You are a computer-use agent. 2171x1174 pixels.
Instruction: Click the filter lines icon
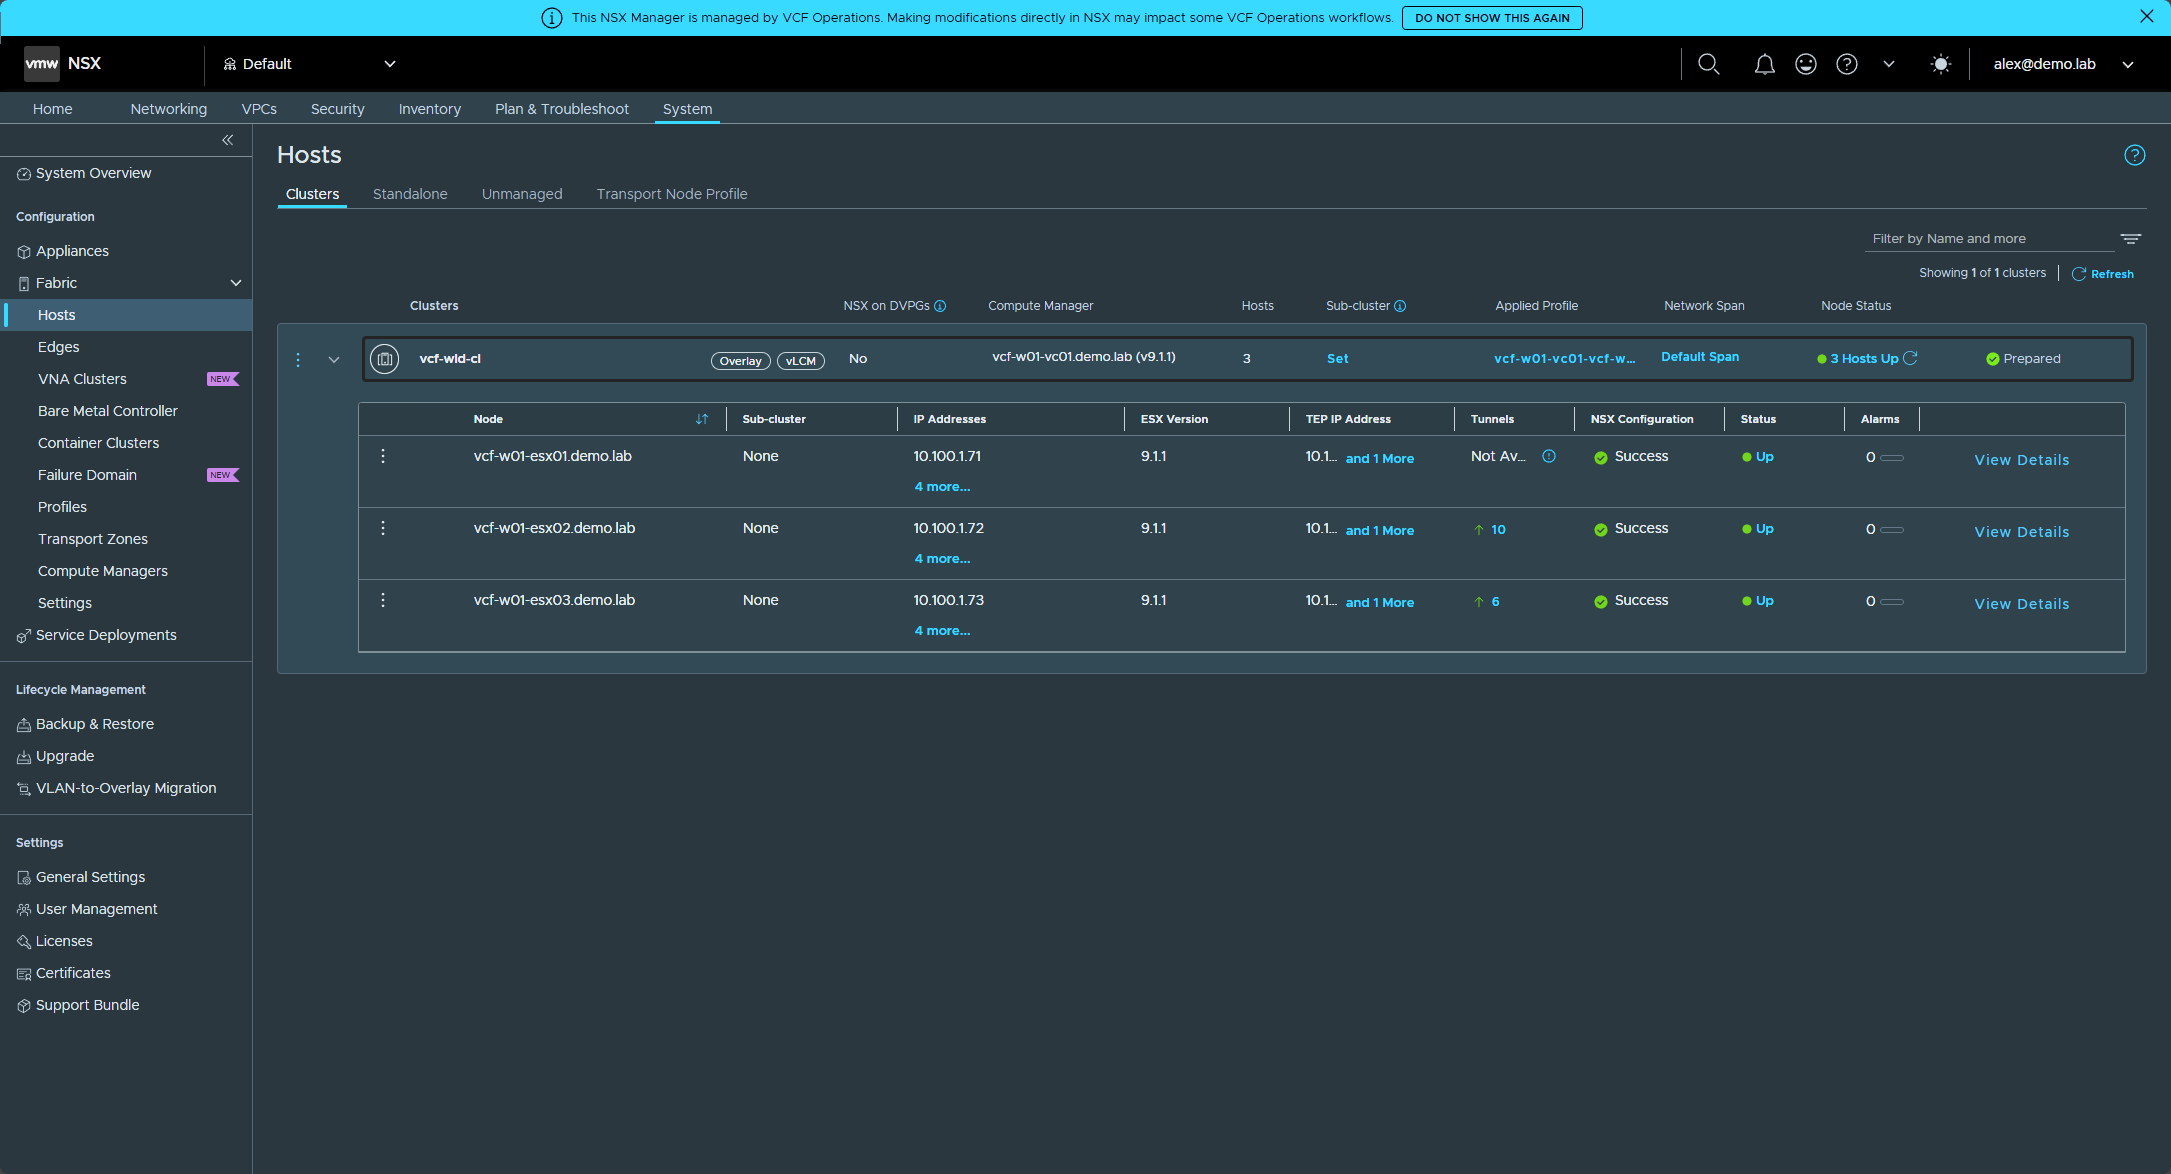[x=2131, y=239]
